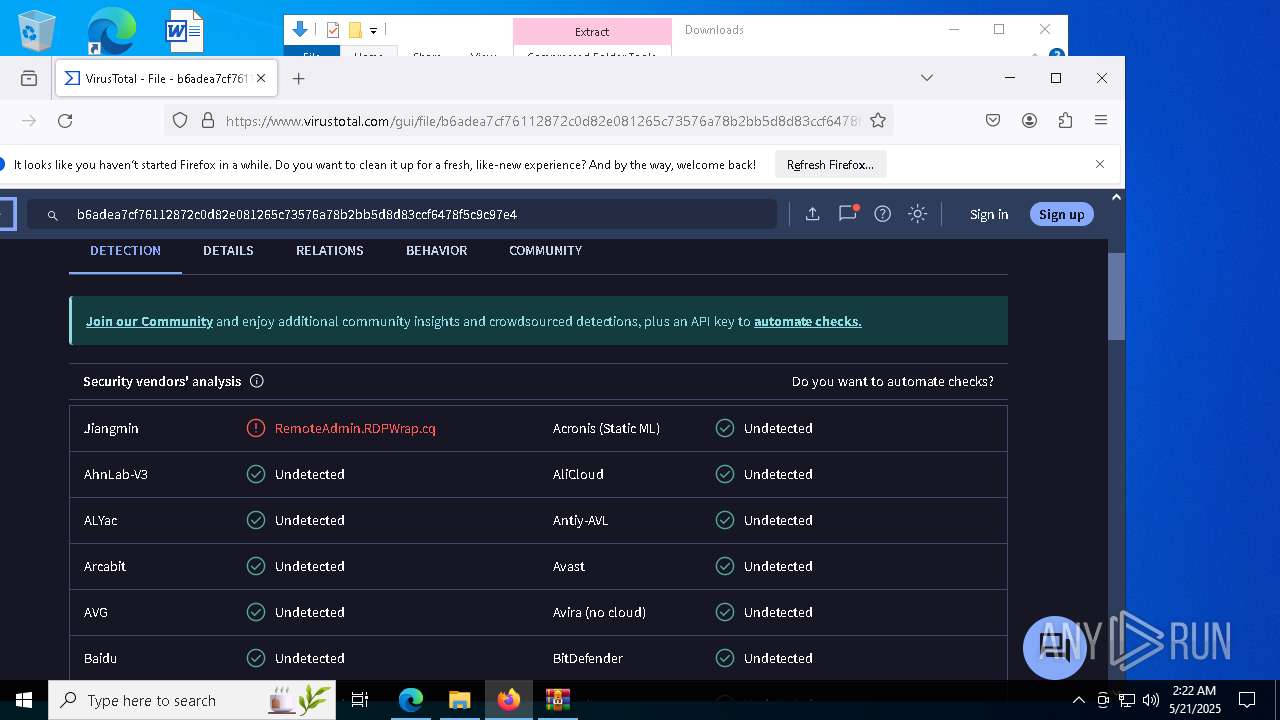Click the Avira (no cloud) vendor name
The width and height of the screenshot is (1280, 720).
(x=599, y=612)
